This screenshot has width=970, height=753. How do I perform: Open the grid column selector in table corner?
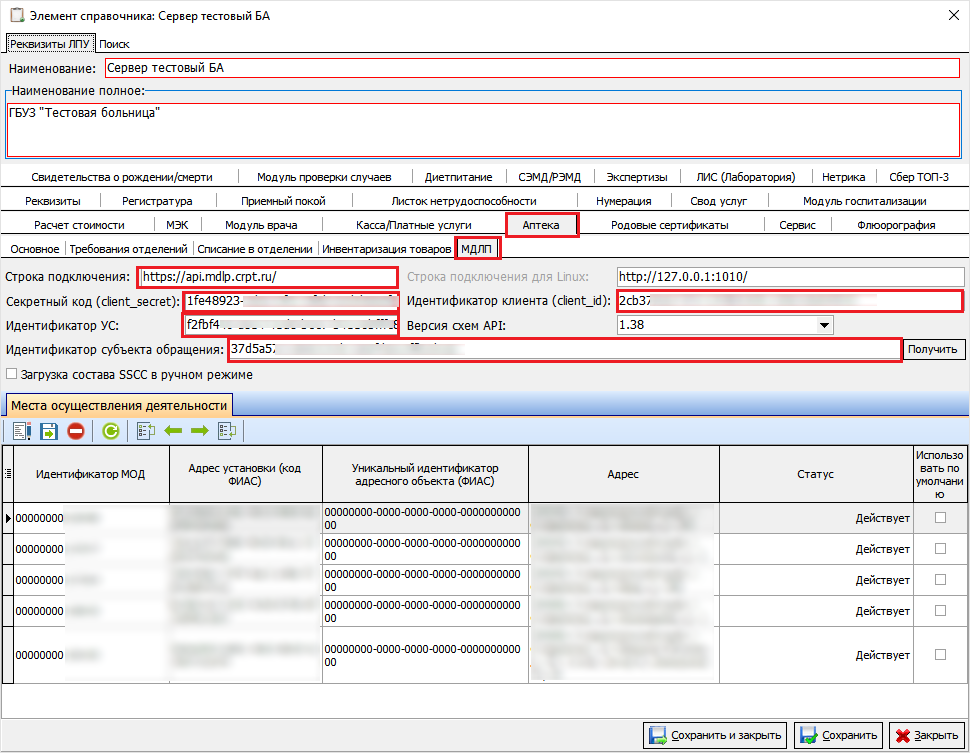(8, 474)
